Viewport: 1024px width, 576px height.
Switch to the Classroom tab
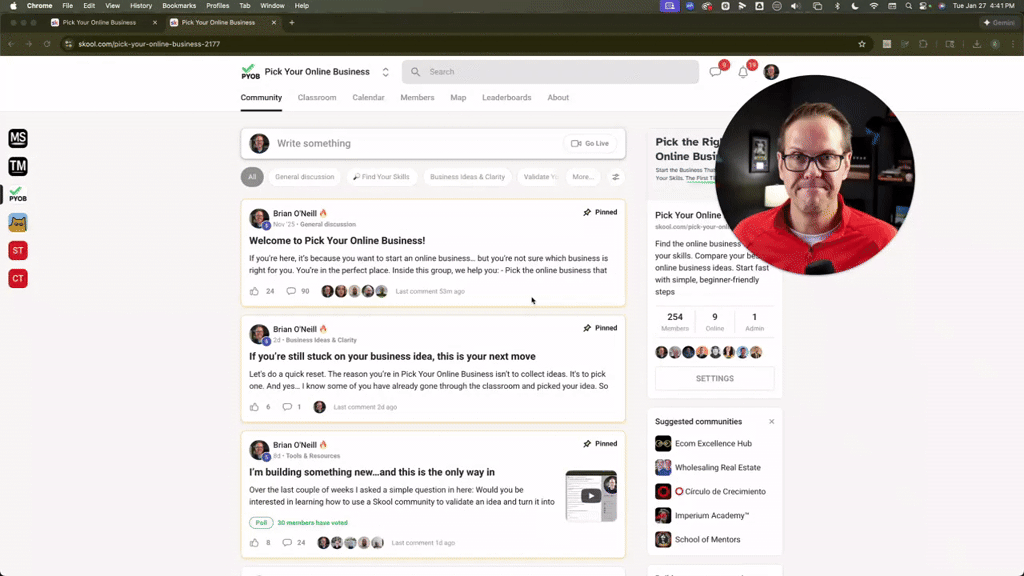pyautogui.click(x=317, y=98)
